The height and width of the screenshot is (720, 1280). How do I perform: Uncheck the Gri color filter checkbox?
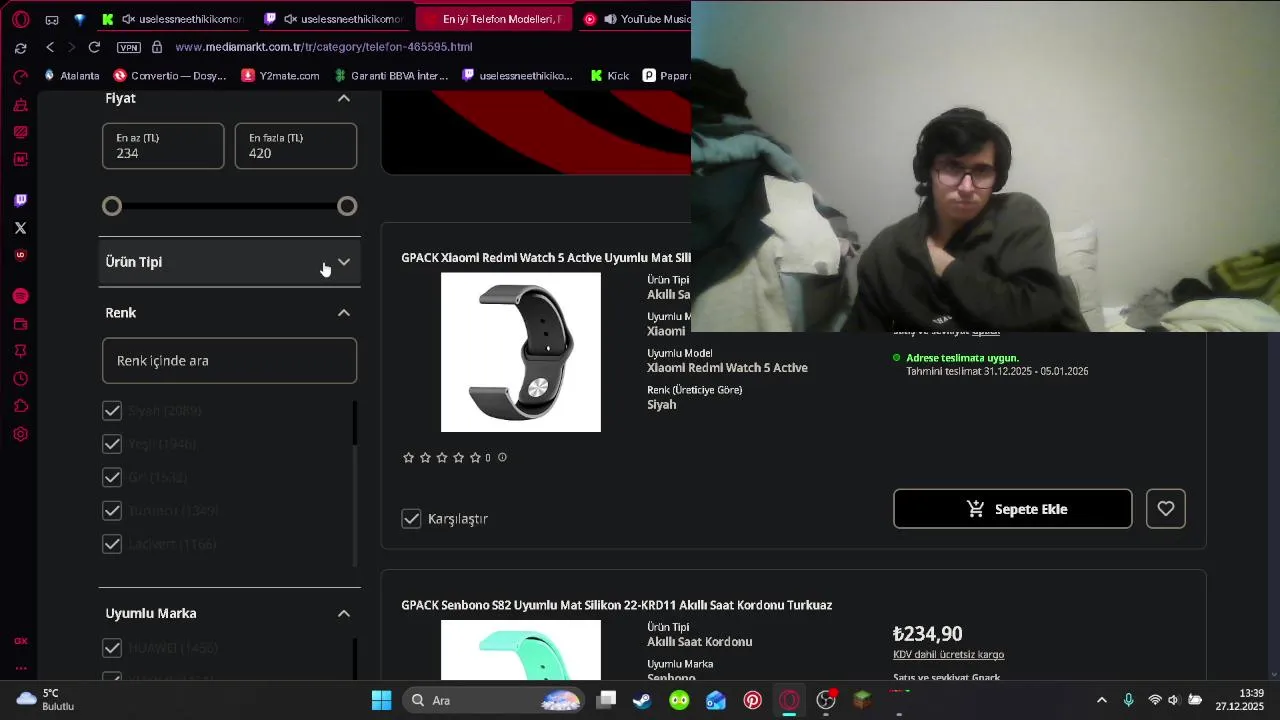click(x=112, y=478)
